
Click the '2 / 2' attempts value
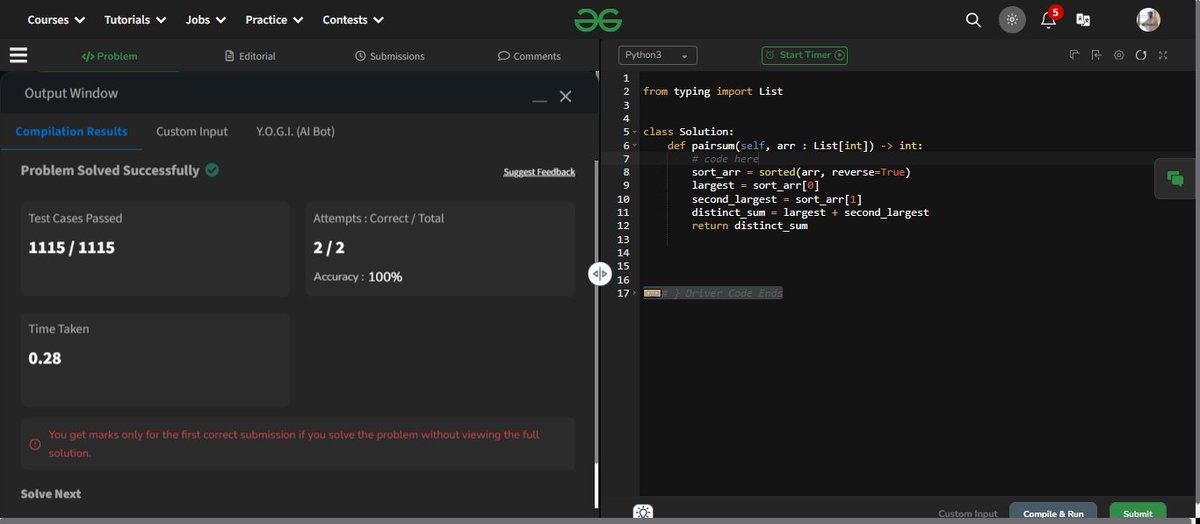330,247
